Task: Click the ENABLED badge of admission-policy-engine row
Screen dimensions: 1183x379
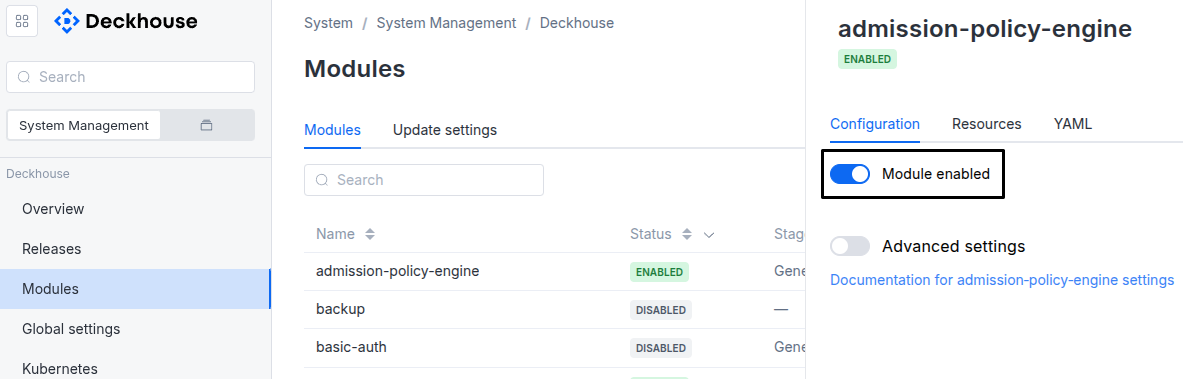Action: click(659, 272)
